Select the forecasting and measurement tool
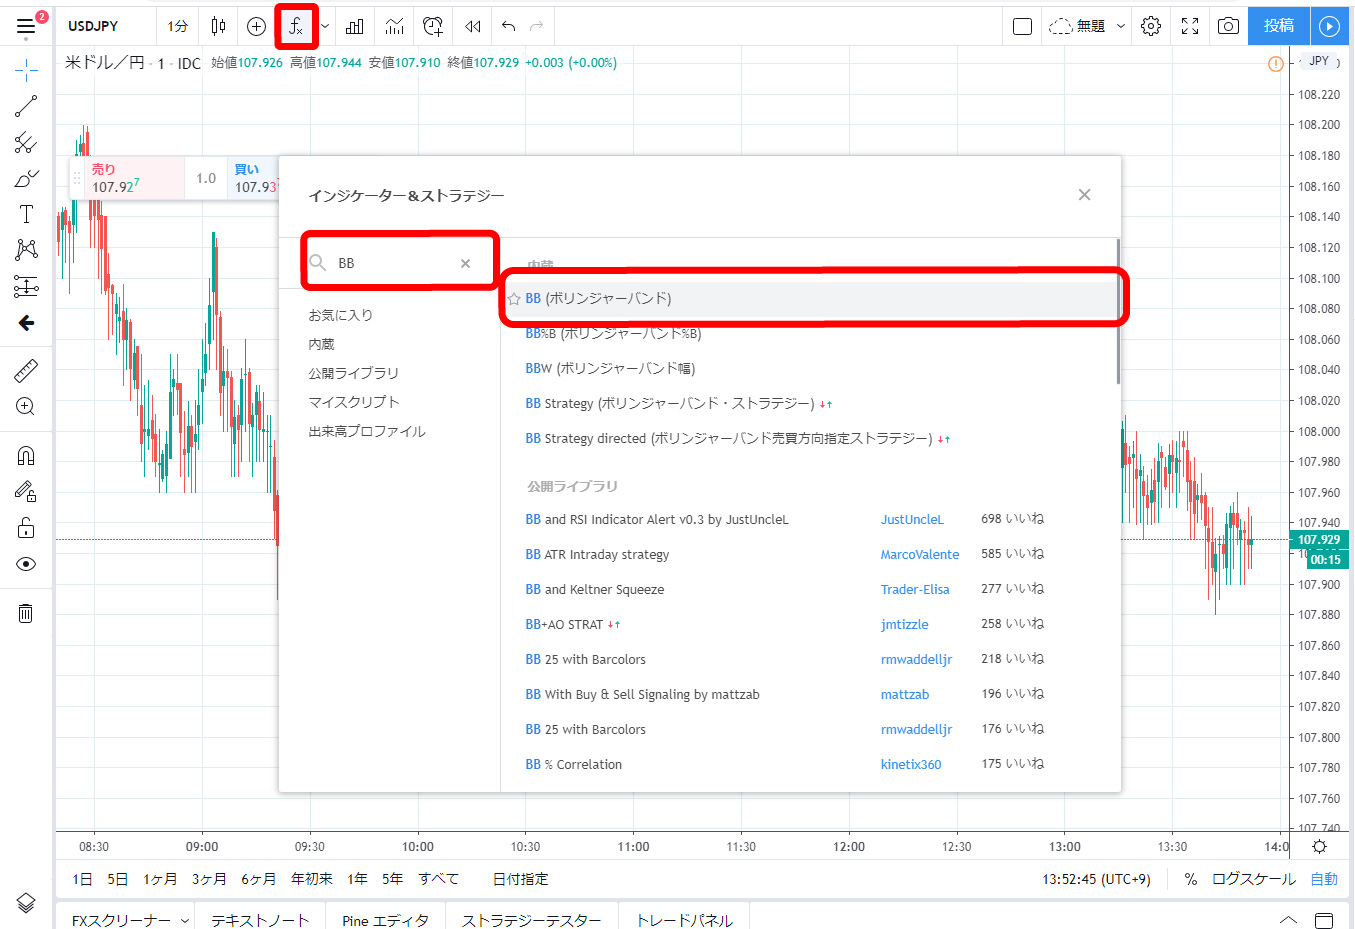The image size is (1355, 929). (x=26, y=287)
